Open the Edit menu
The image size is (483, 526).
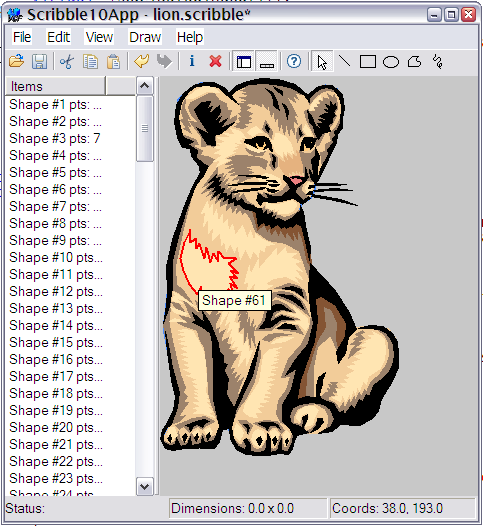click(58, 37)
